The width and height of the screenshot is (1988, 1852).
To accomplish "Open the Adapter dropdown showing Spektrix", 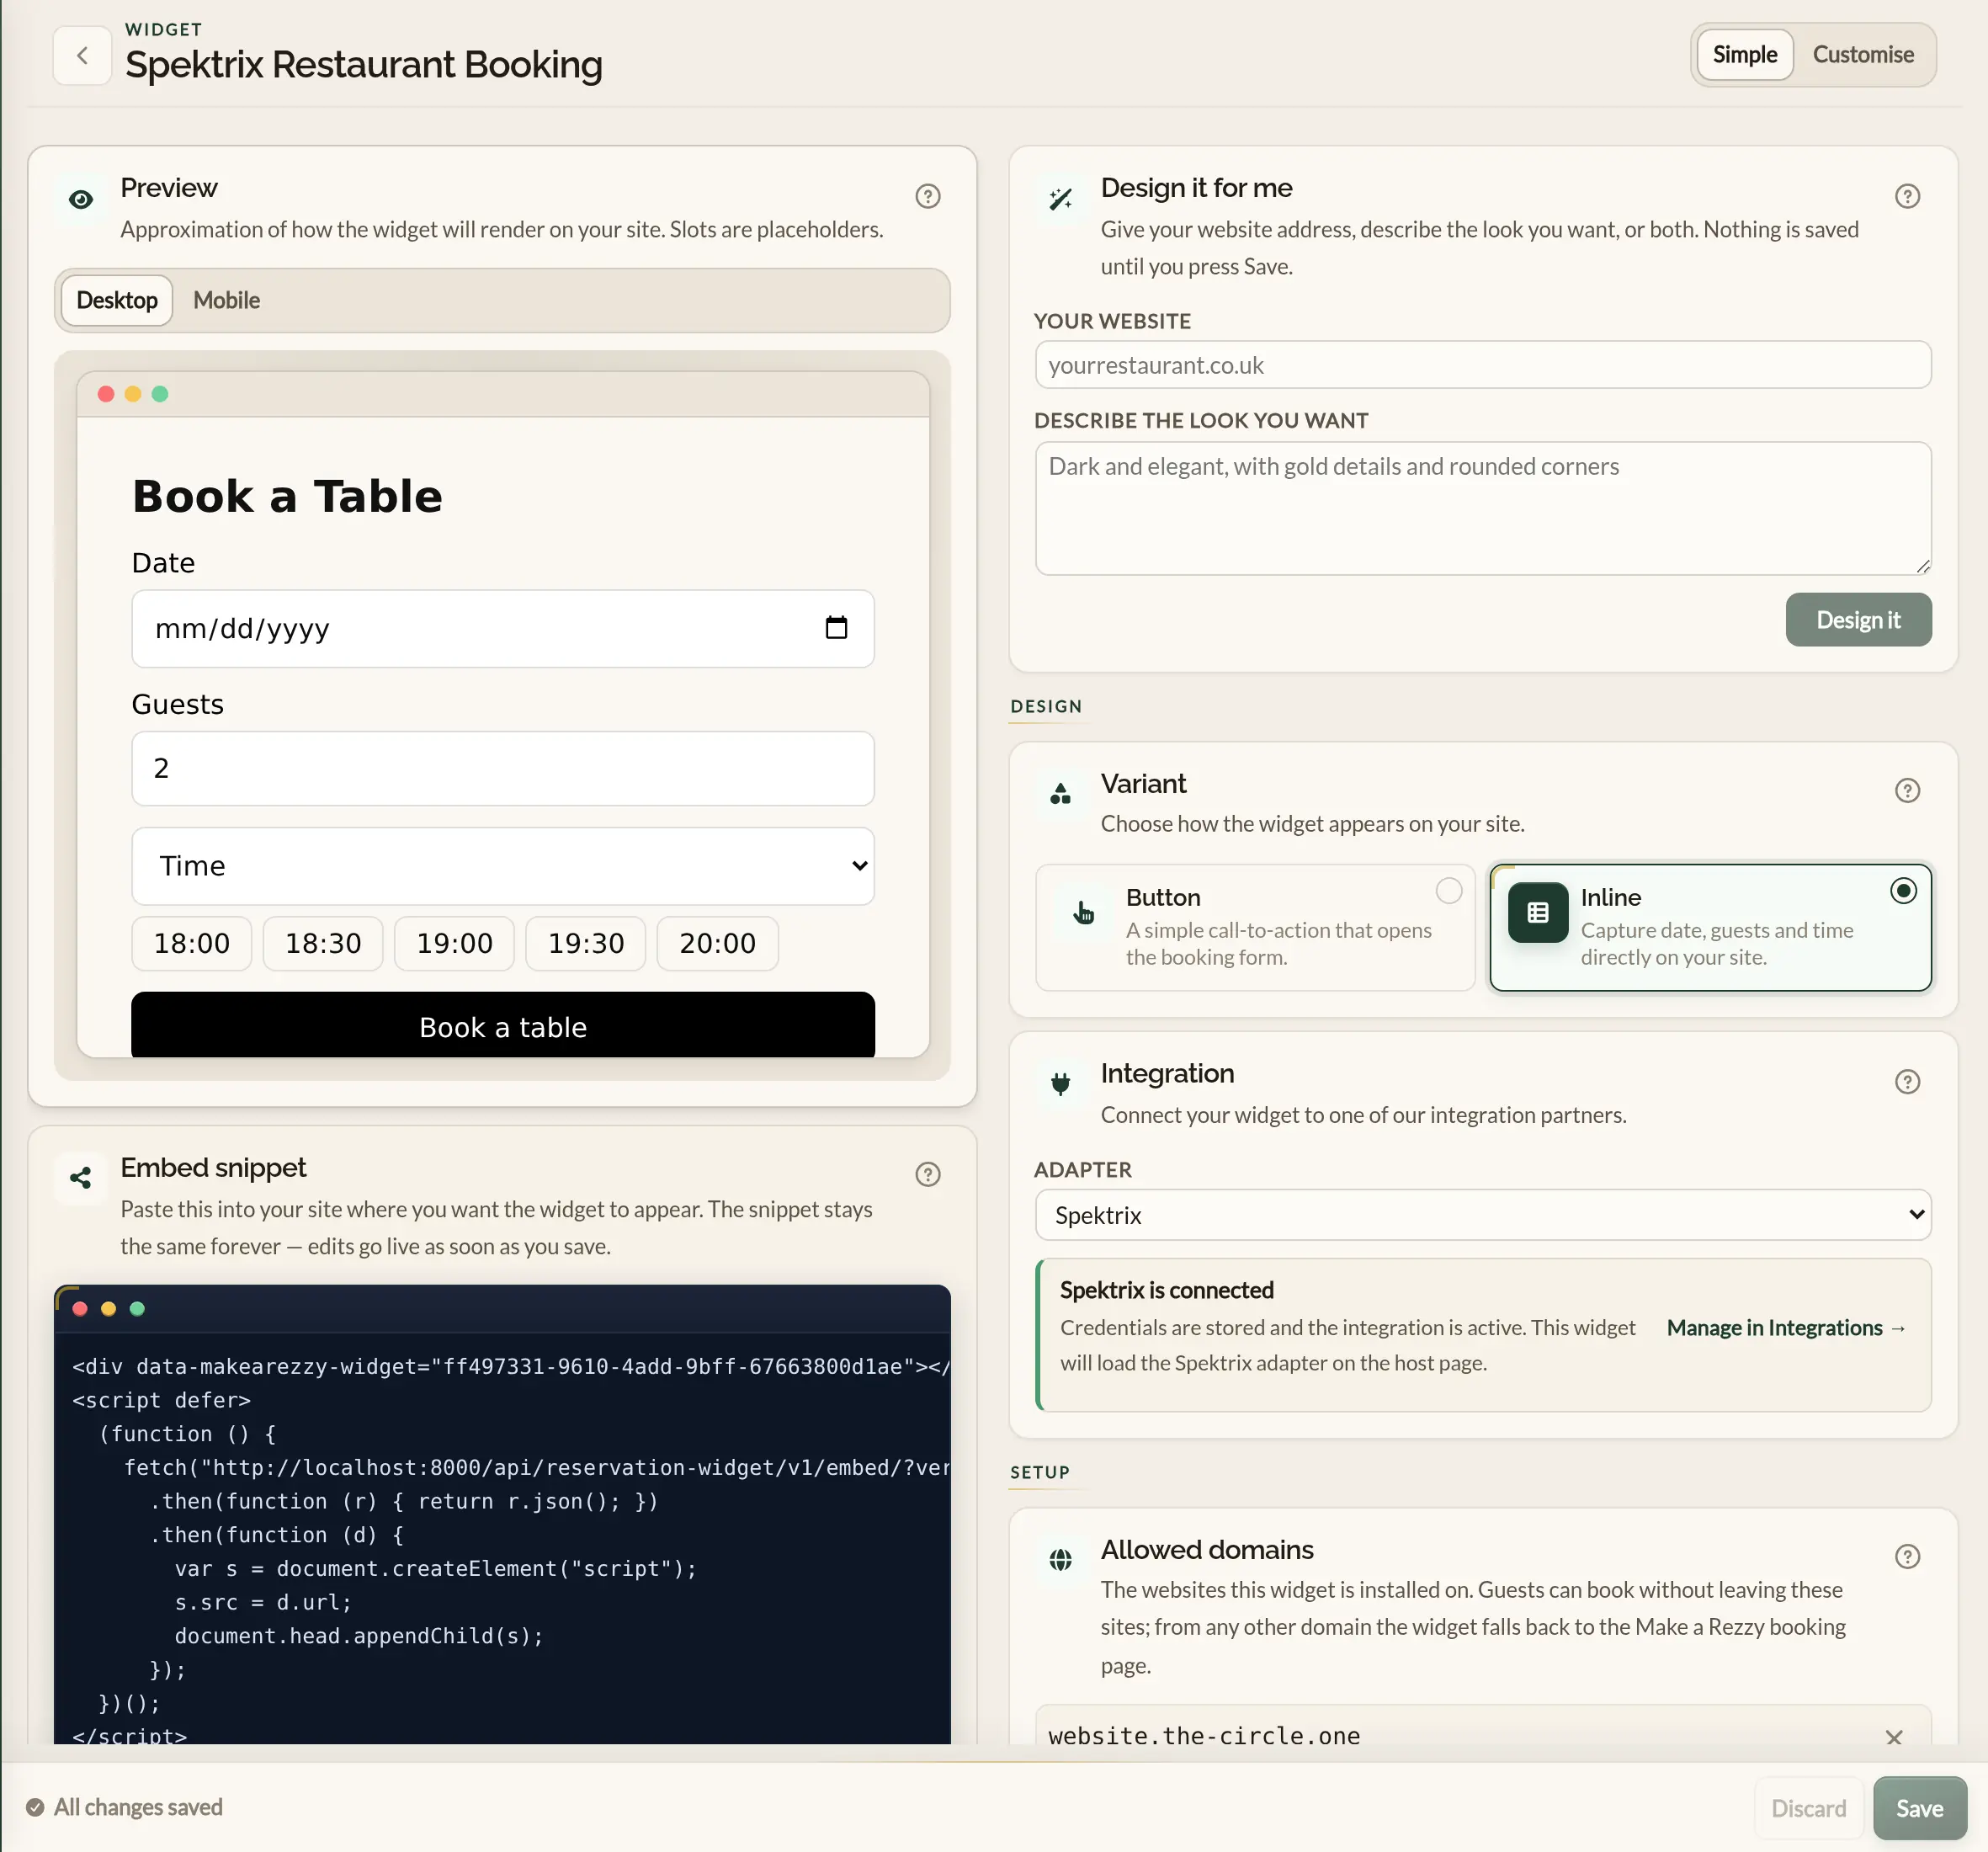I will coord(1482,1215).
